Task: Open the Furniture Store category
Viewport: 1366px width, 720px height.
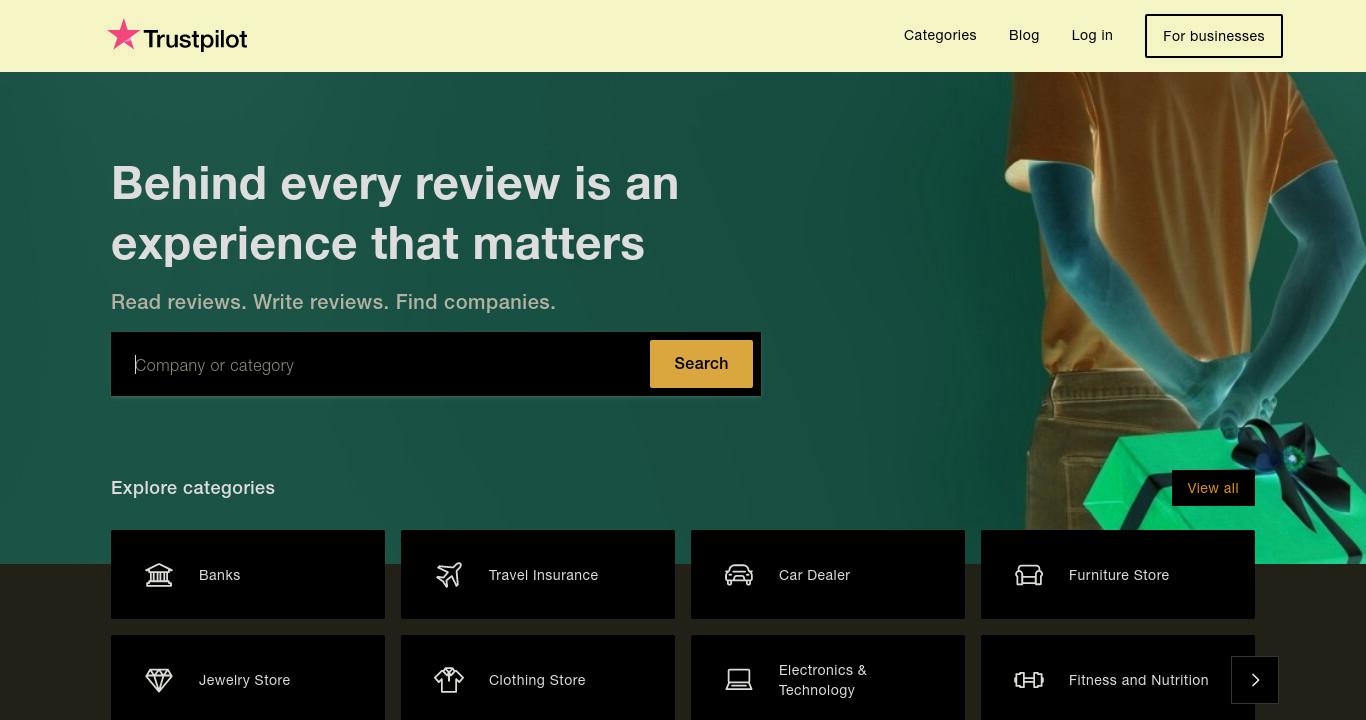Action: pos(1118,575)
